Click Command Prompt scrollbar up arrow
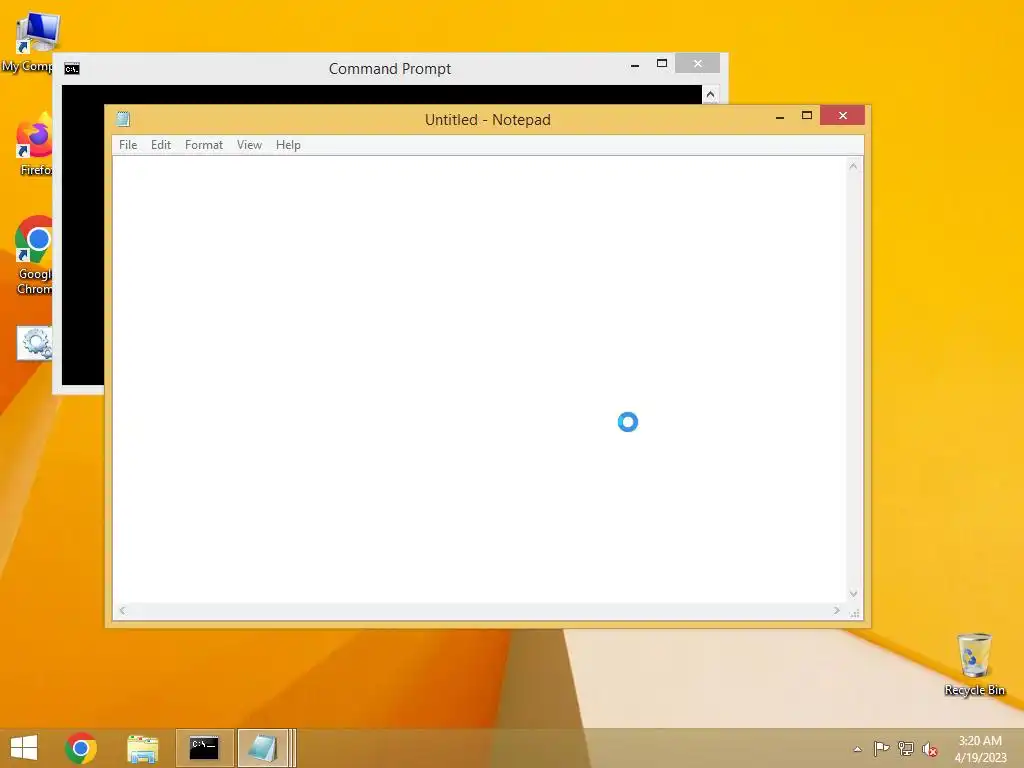The image size is (1024, 768). [711, 95]
